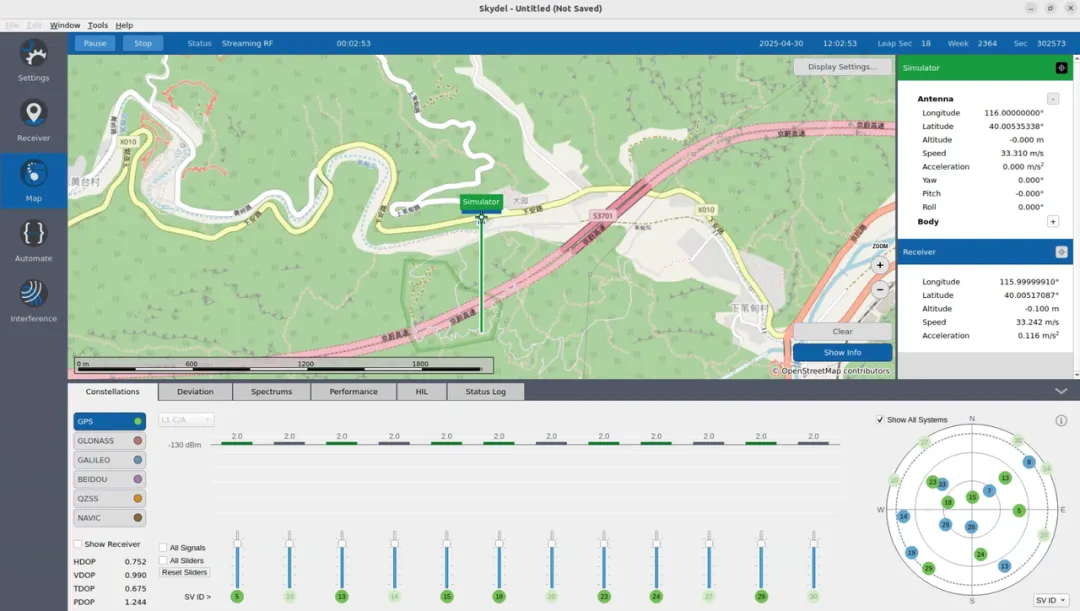Open the Tools menu

click(x=97, y=25)
